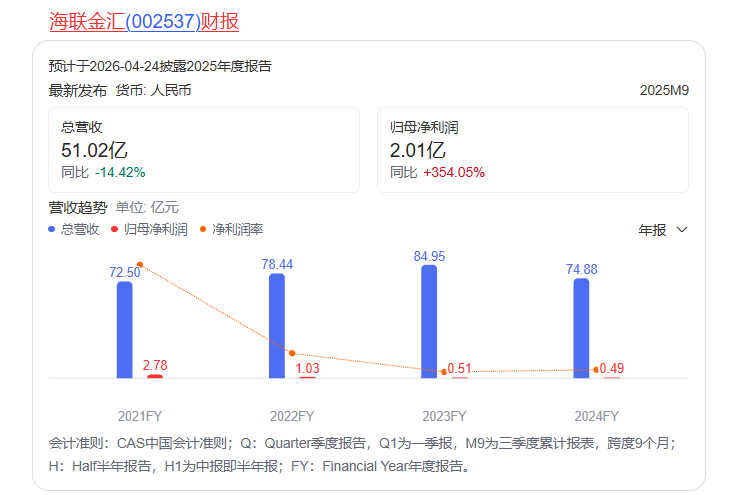Select the 2023FY blue revenue bar
Viewport: 733px width, 495px height.
pos(429,322)
